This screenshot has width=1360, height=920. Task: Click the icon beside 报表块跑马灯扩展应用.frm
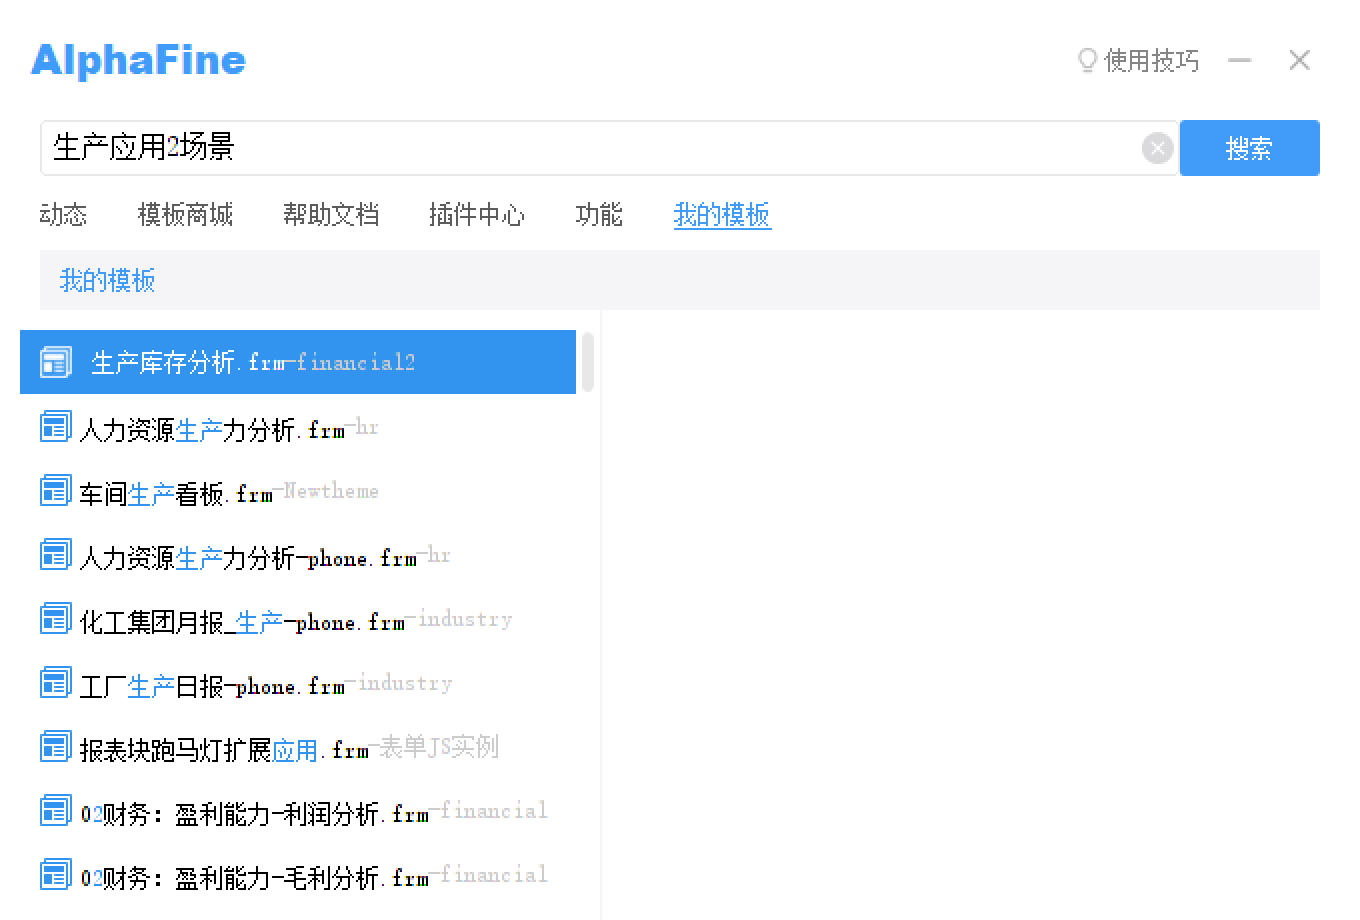point(56,746)
